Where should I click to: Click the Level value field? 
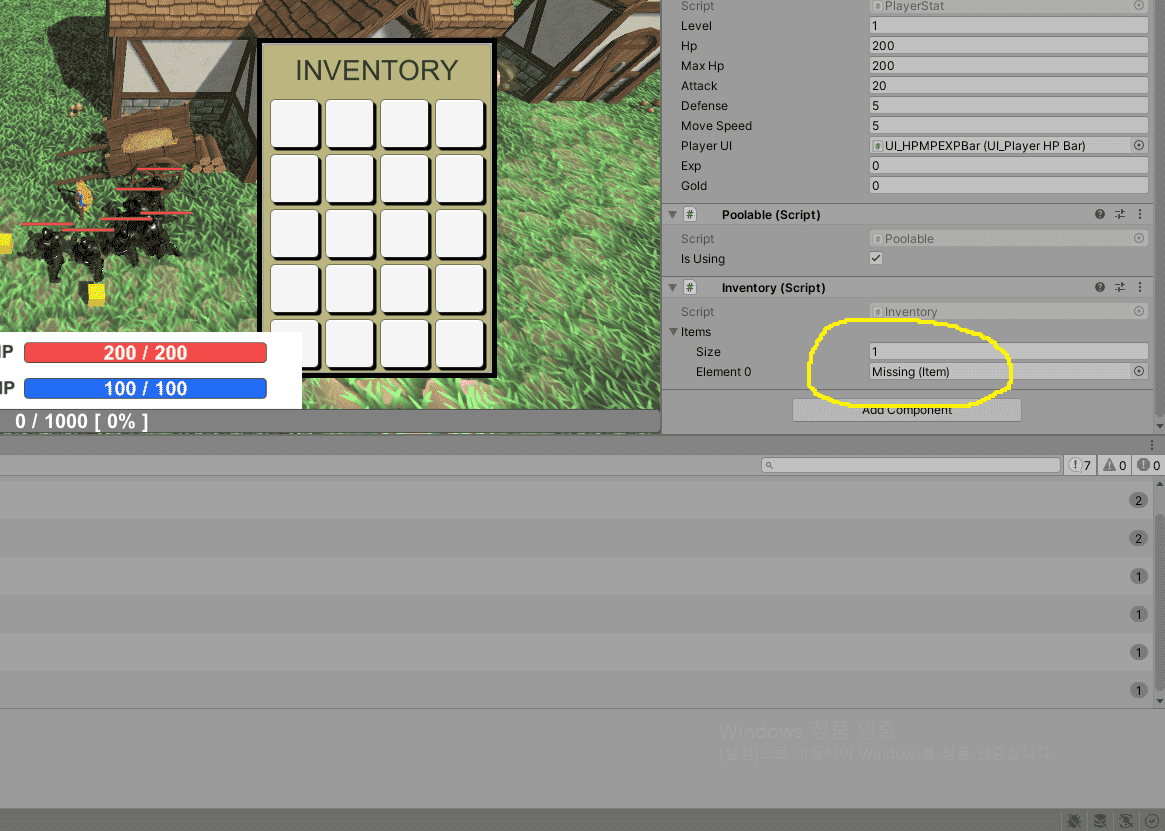coord(1008,25)
